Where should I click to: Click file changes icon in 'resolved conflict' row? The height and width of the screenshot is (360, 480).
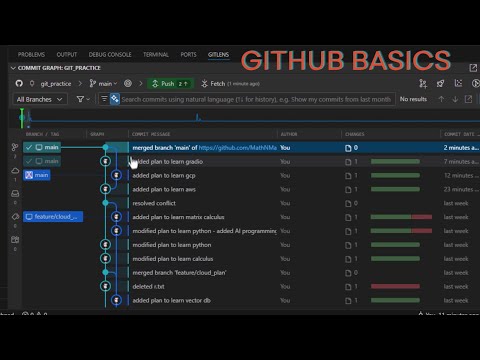[x=348, y=203]
